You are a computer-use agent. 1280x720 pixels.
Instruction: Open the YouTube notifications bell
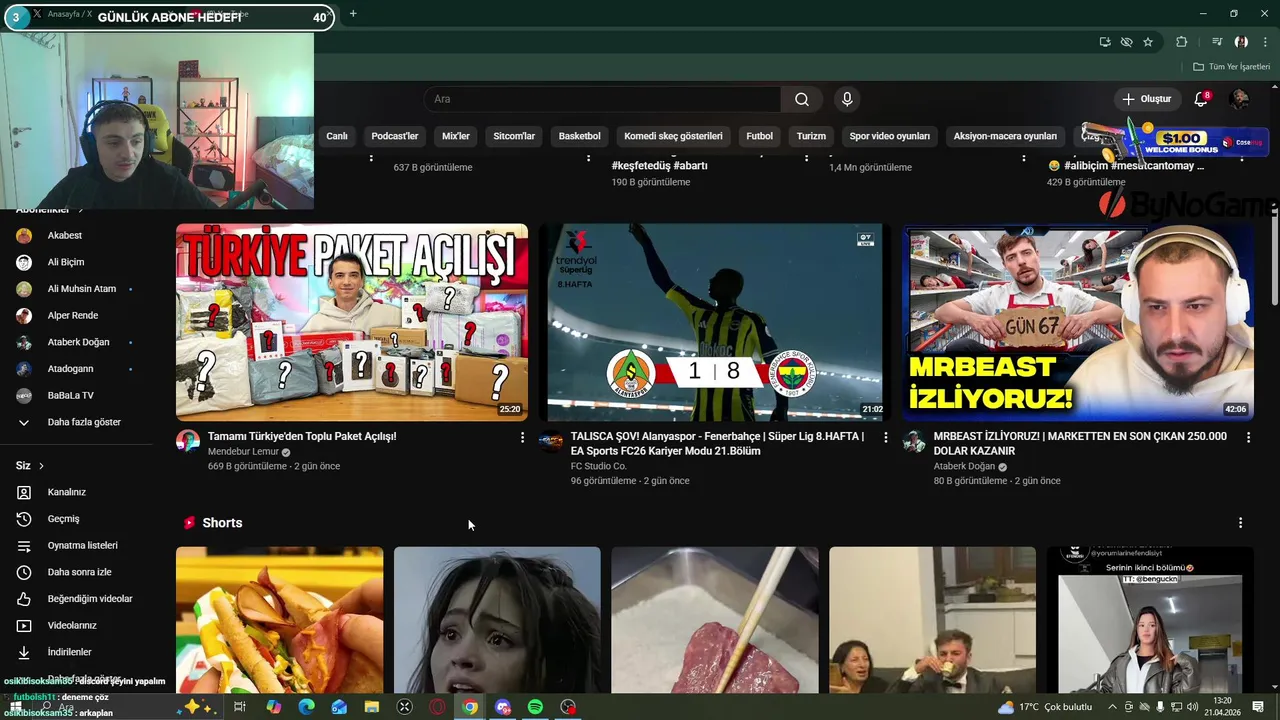(1201, 99)
